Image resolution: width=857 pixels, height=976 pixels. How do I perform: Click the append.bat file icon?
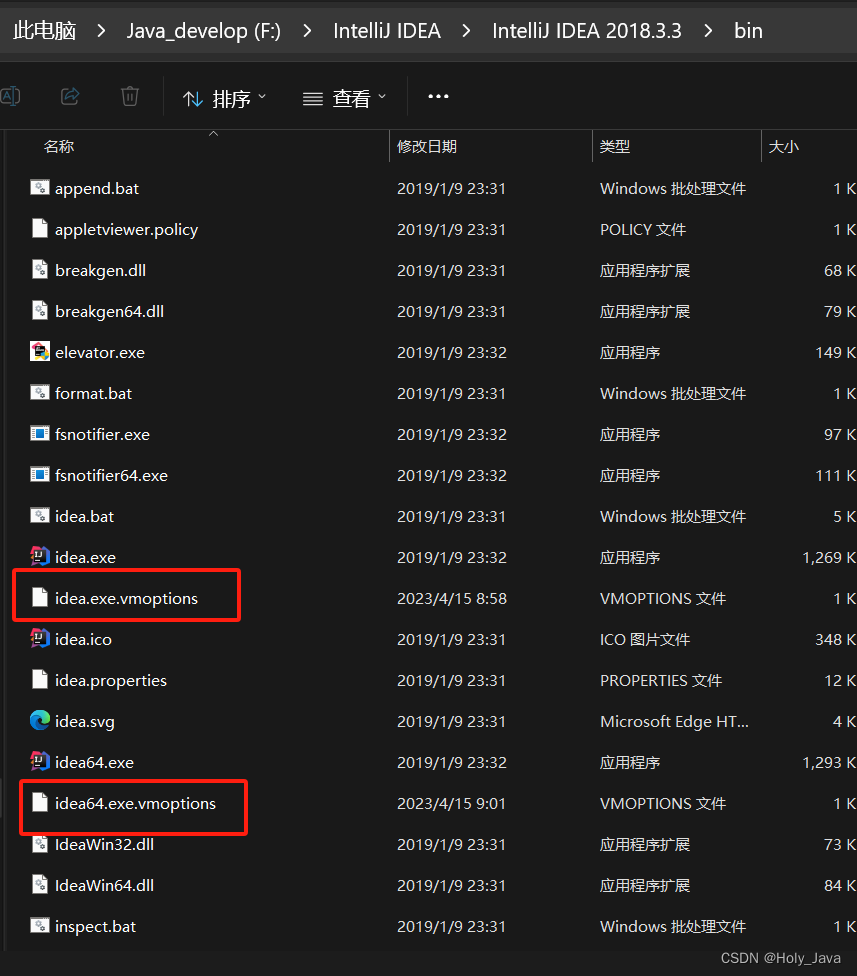40,187
